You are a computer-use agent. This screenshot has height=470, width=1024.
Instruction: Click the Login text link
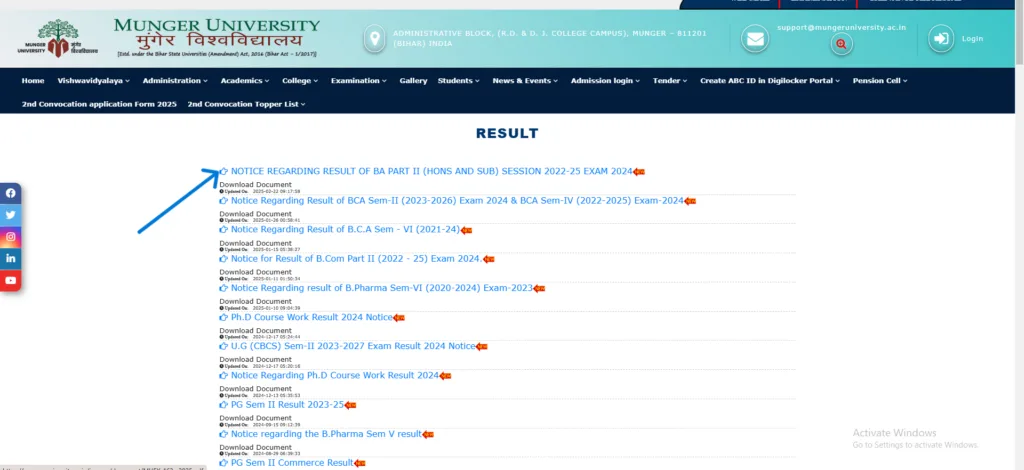(x=972, y=39)
